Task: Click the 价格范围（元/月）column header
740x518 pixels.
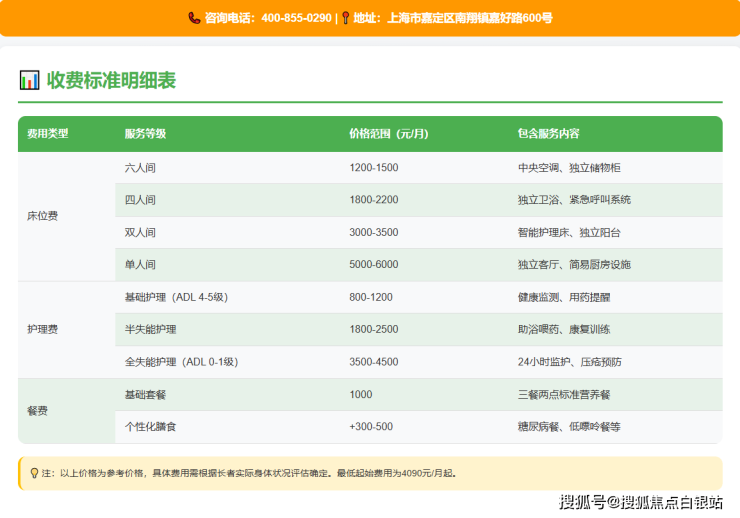Action: coord(389,134)
